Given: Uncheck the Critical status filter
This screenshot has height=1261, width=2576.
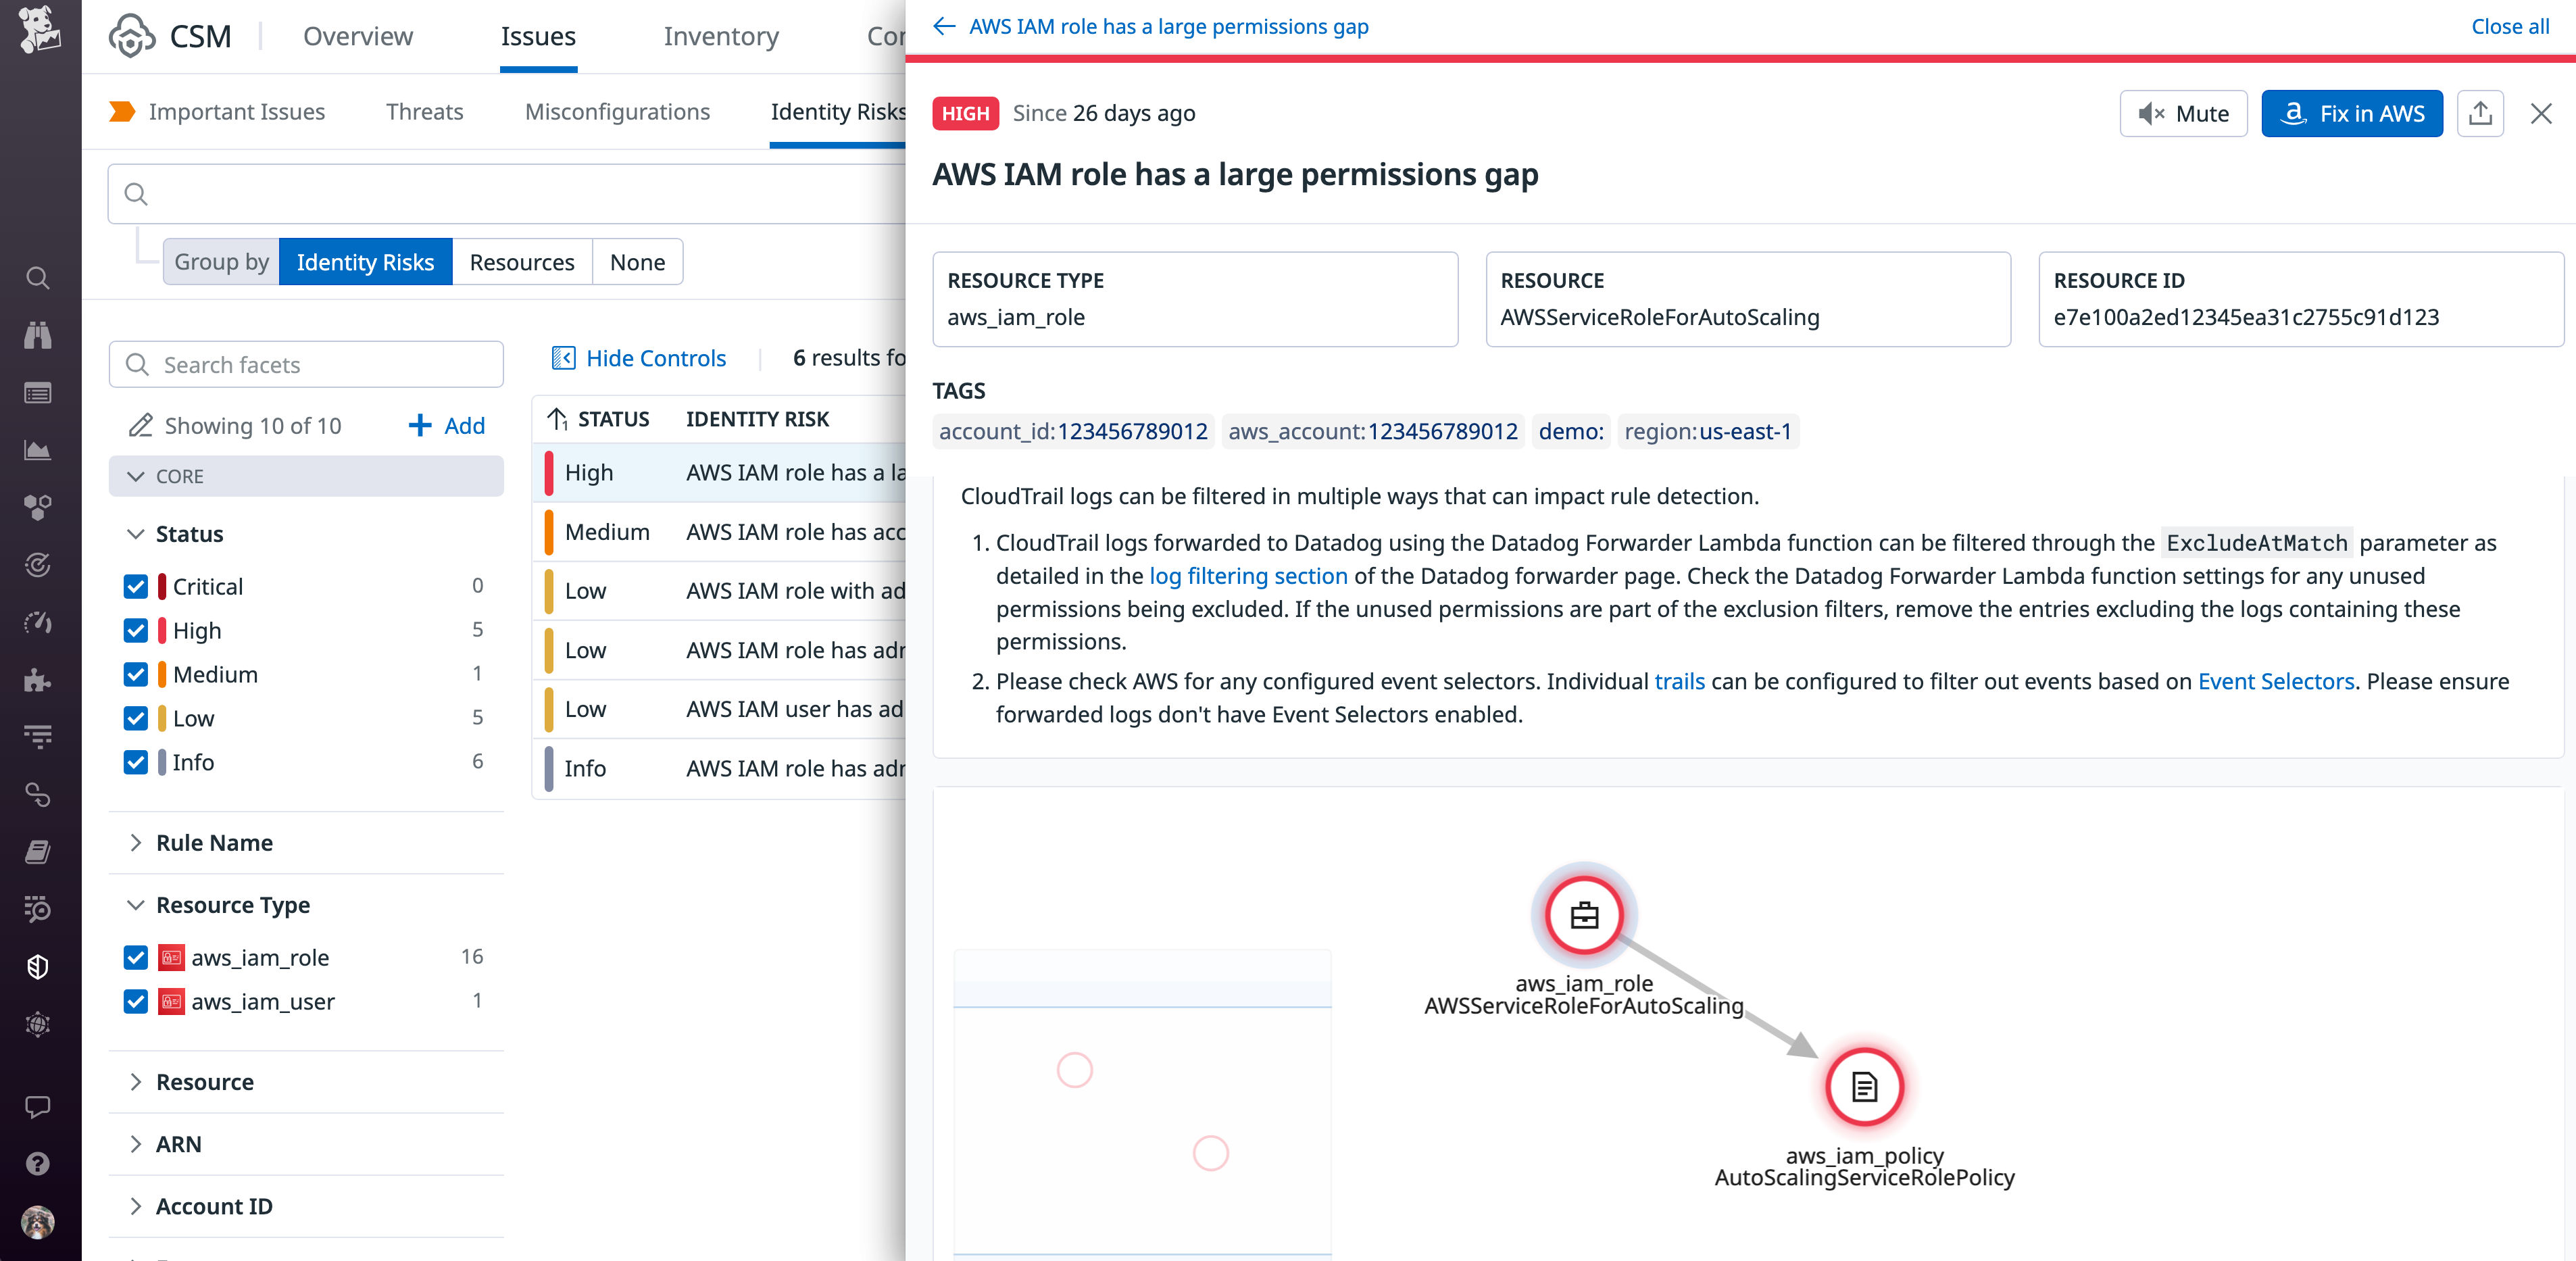Looking at the screenshot, I should [136, 587].
